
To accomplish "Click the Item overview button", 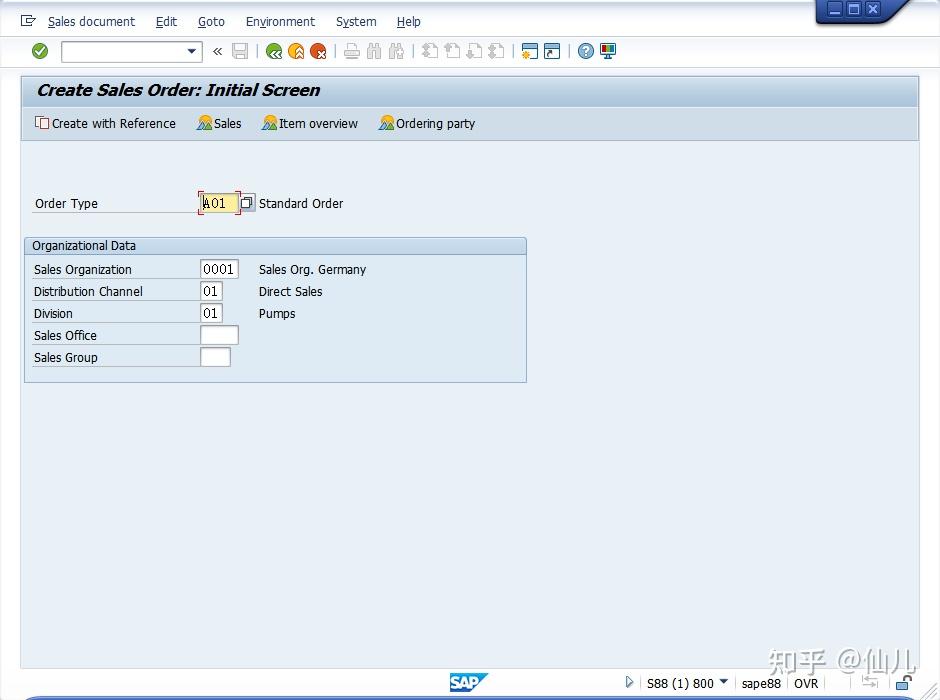I will [309, 123].
